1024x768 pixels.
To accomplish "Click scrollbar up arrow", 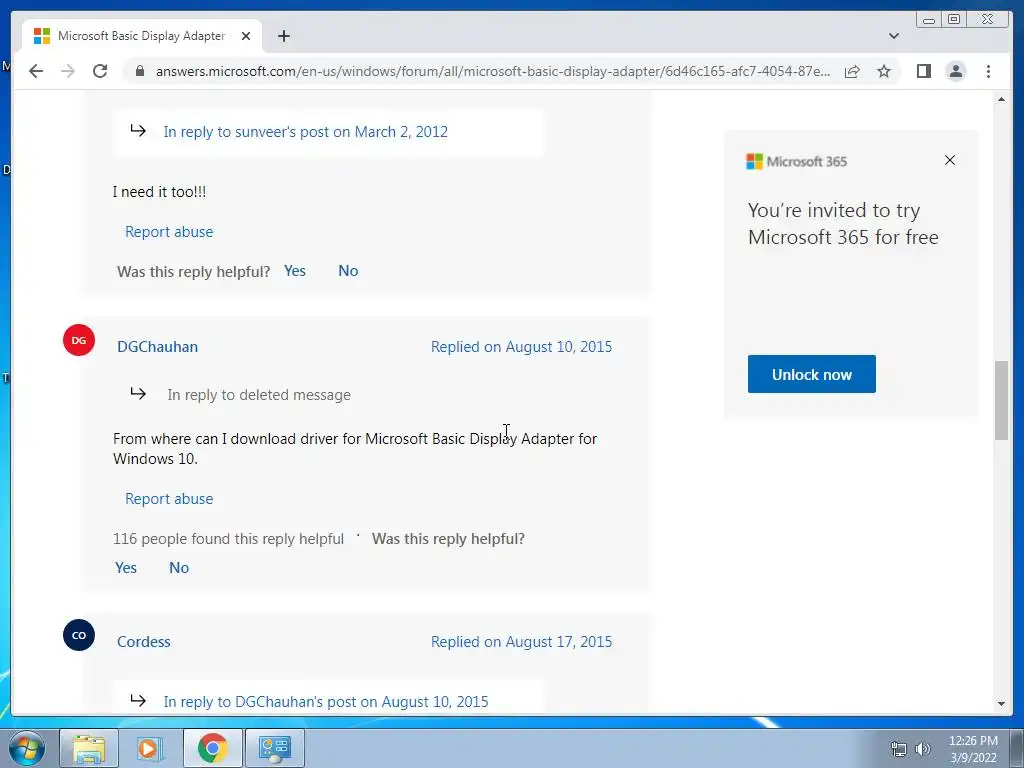I will 1001,99.
